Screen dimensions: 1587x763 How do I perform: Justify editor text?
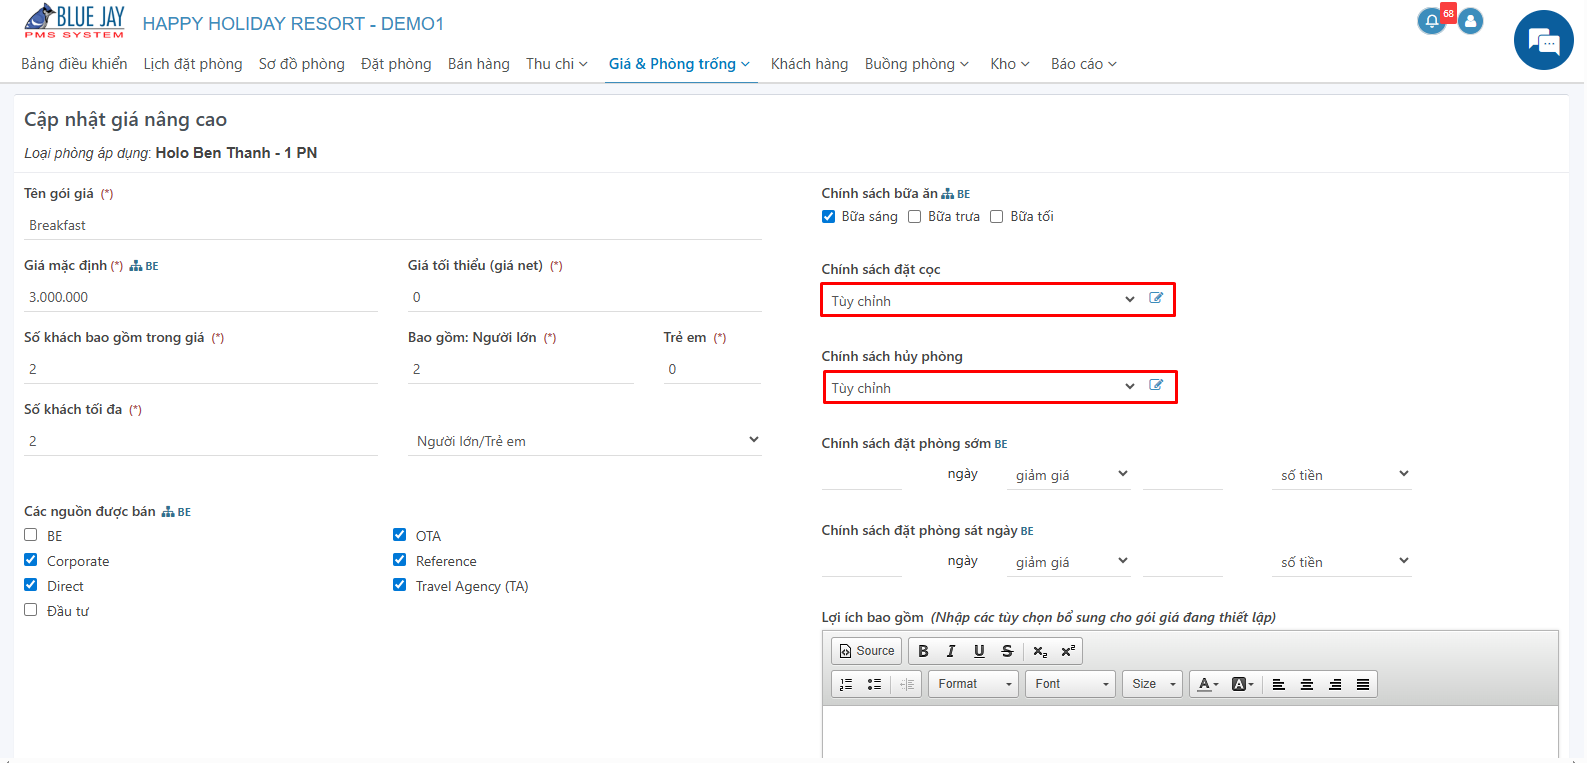[1362, 684]
